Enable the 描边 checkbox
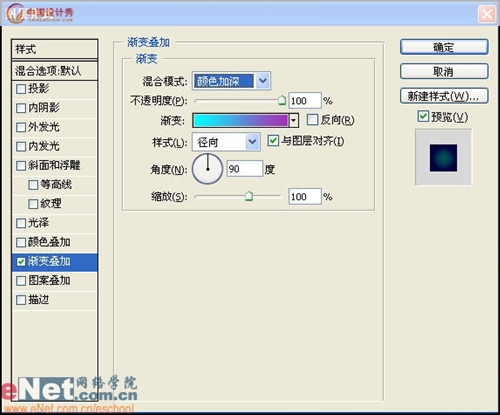Viewport: 500px width, 415px height. click(21, 300)
